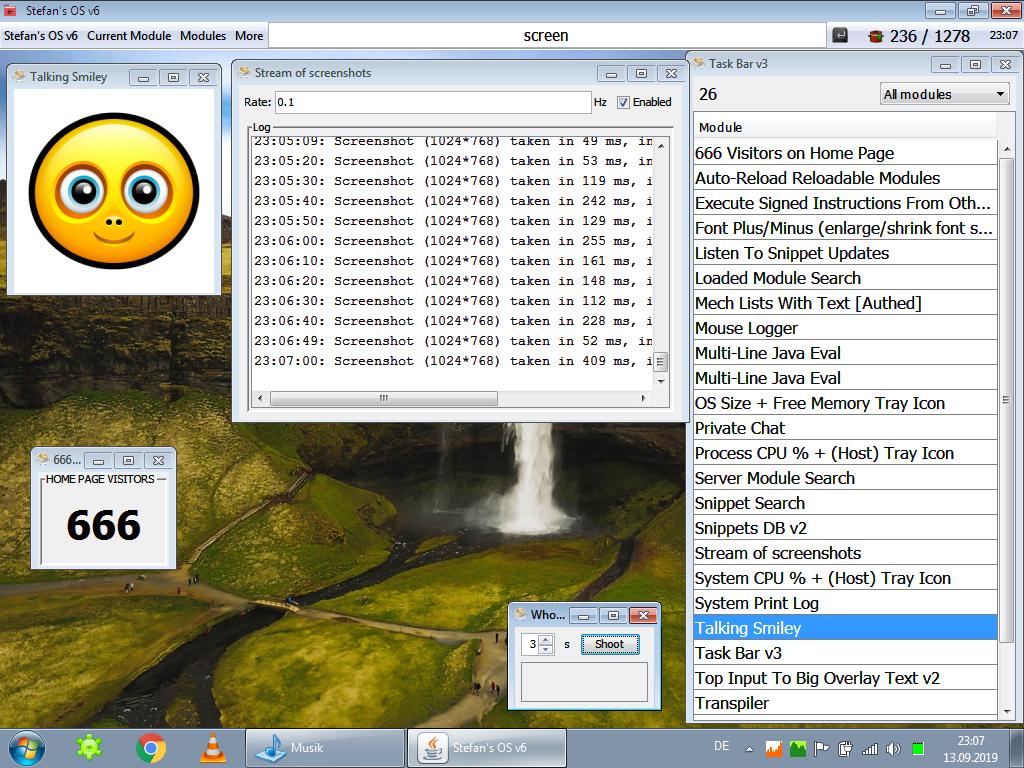1024x768 pixels.
Task: Open VLC media player from the taskbar
Action: pos(212,747)
